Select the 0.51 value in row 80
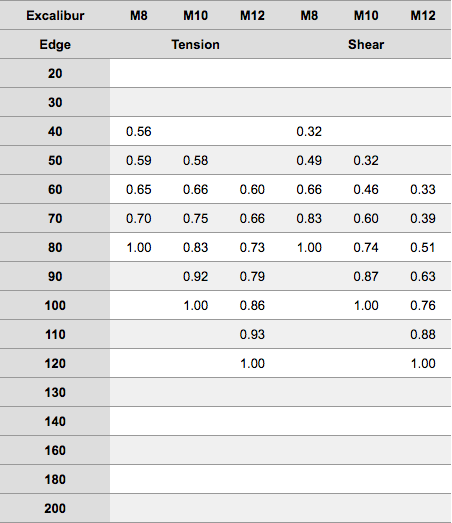This screenshot has width=452, height=523. (423, 247)
